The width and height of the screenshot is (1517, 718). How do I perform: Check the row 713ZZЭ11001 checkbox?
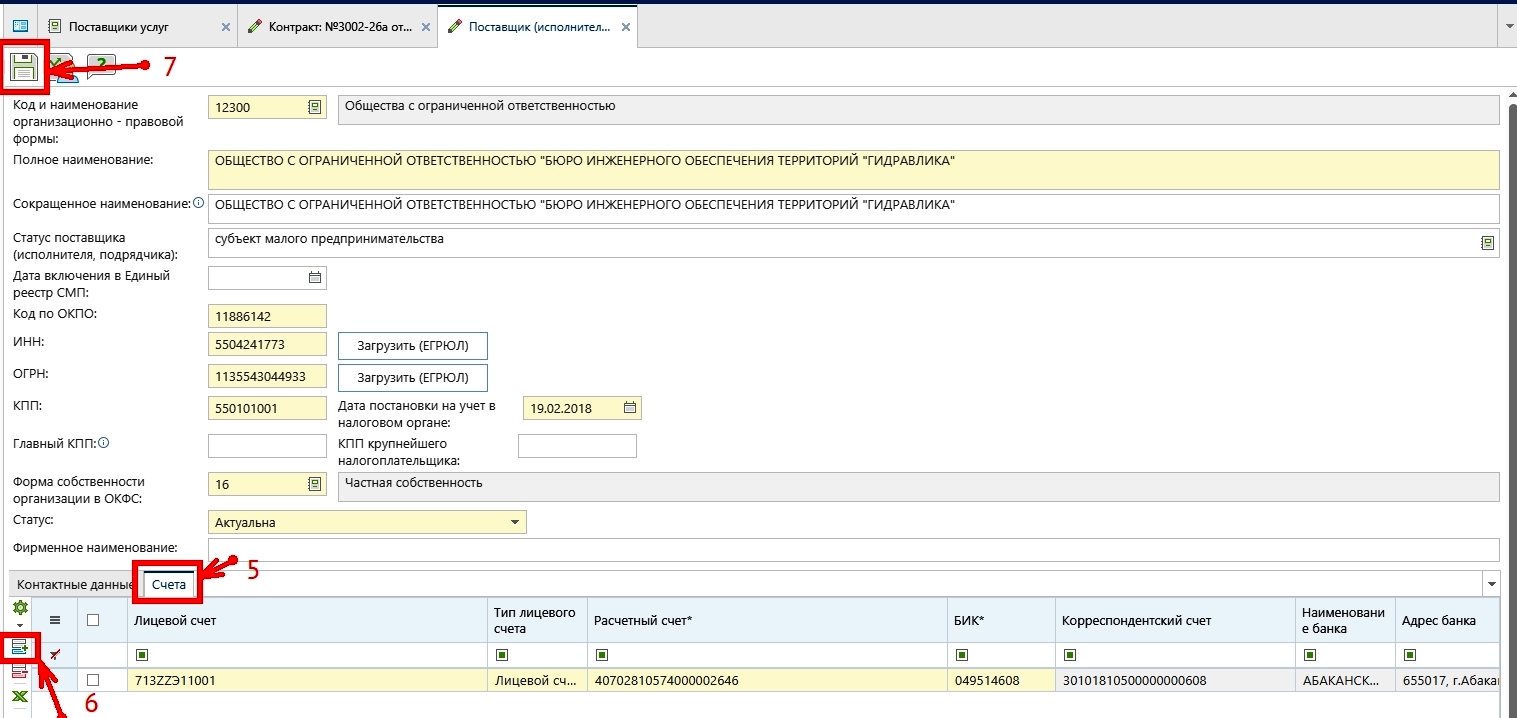coord(93,680)
